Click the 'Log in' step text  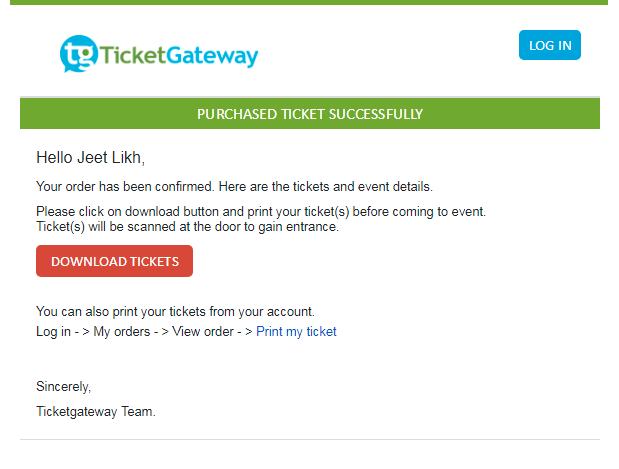pyautogui.click(x=53, y=332)
